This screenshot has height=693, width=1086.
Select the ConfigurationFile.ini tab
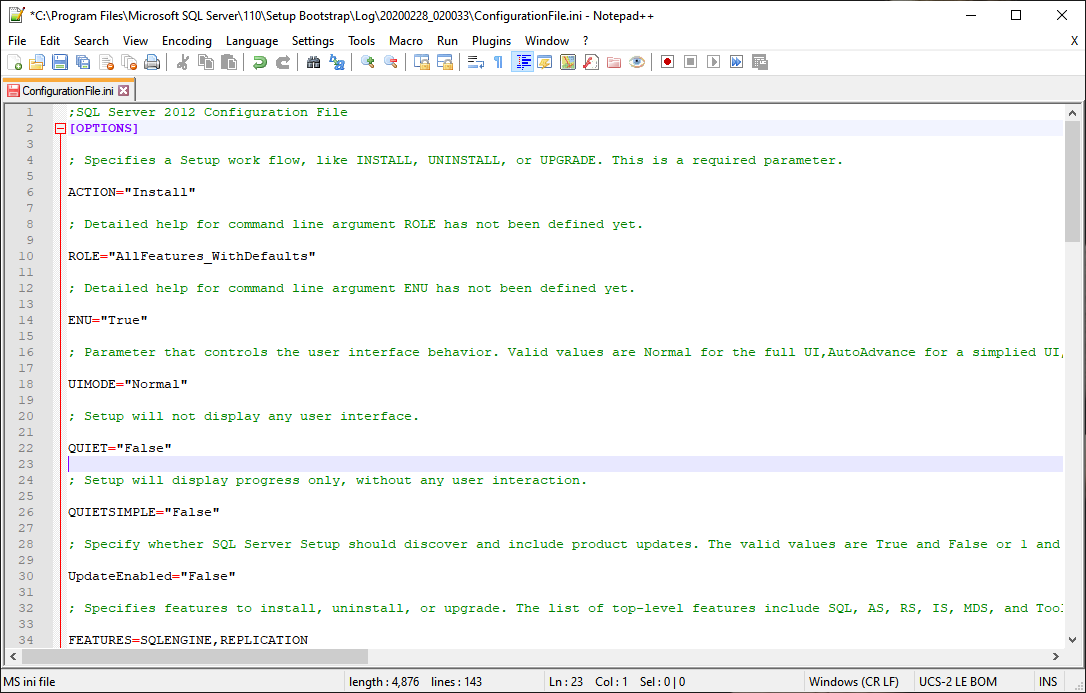(x=67, y=91)
